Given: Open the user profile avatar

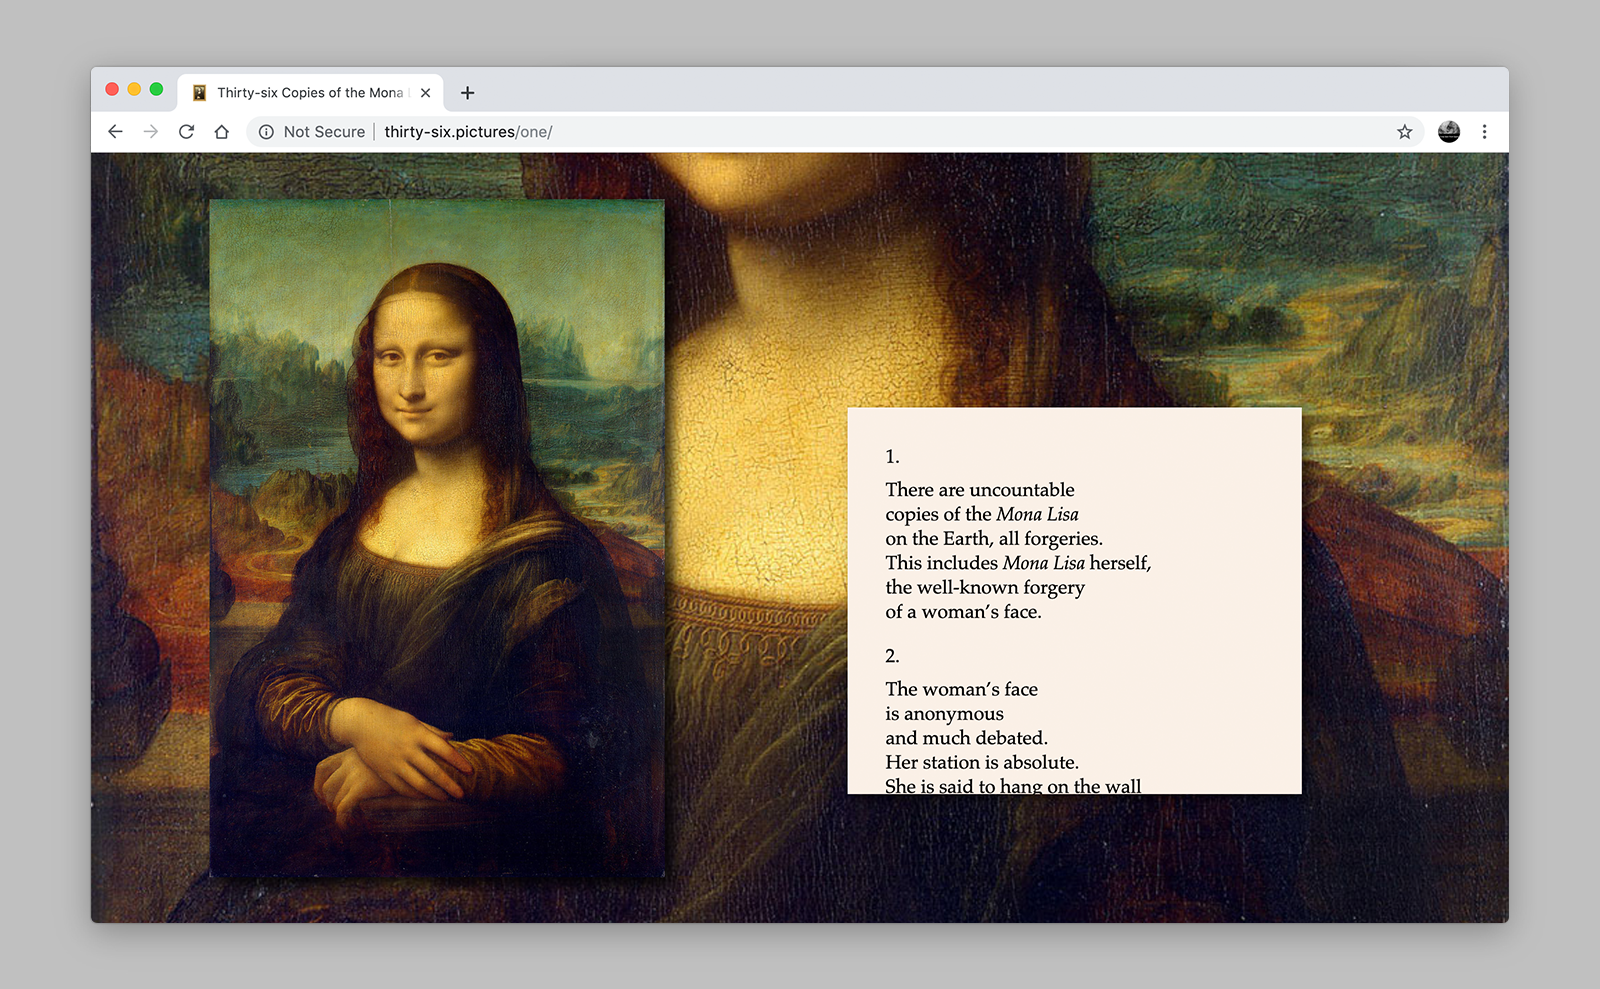Looking at the screenshot, I should pos(1448,132).
